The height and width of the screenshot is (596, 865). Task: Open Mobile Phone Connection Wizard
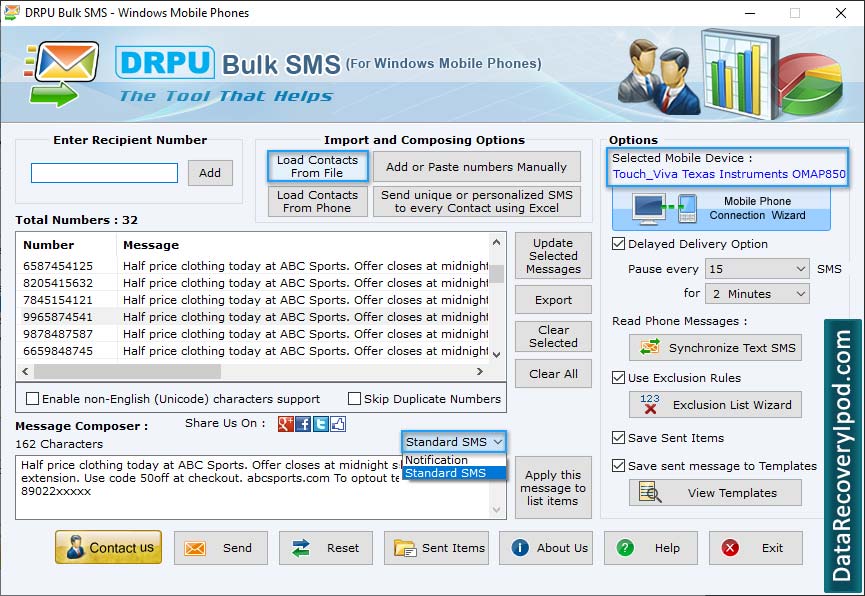[x=721, y=209]
